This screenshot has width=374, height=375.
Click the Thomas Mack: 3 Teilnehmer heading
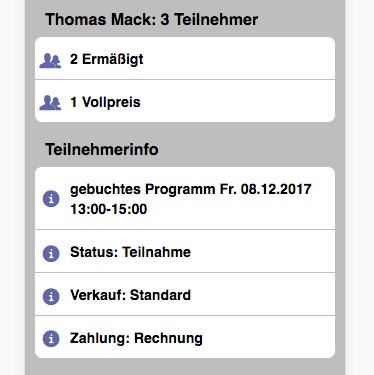click(151, 19)
